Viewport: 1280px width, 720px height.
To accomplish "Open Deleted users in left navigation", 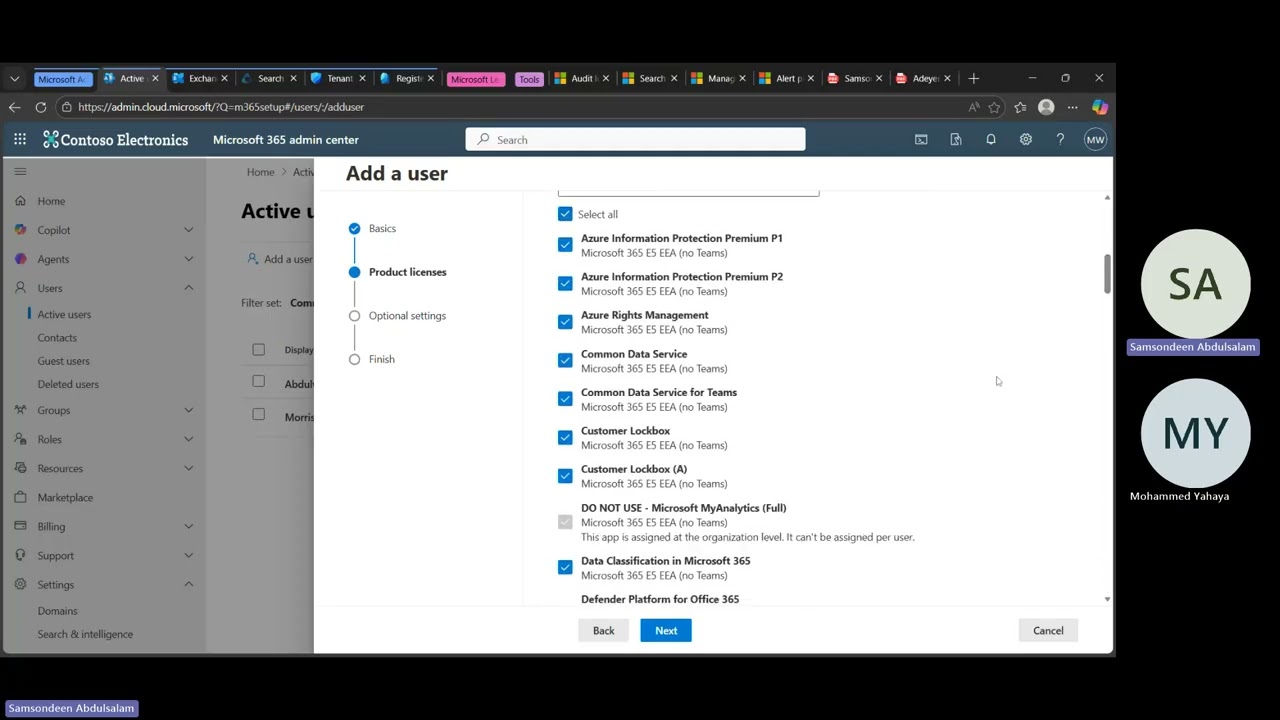I will tap(68, 384).
